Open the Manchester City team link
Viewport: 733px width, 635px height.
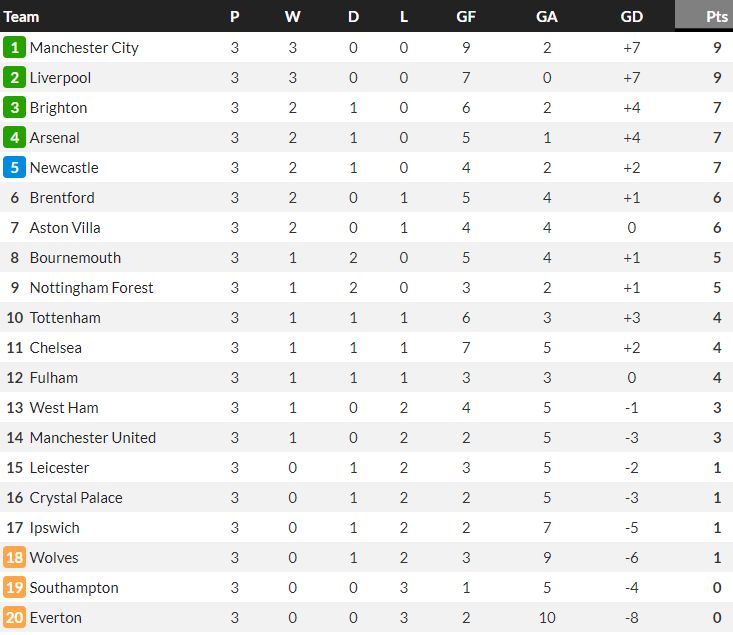pos(84,47)
